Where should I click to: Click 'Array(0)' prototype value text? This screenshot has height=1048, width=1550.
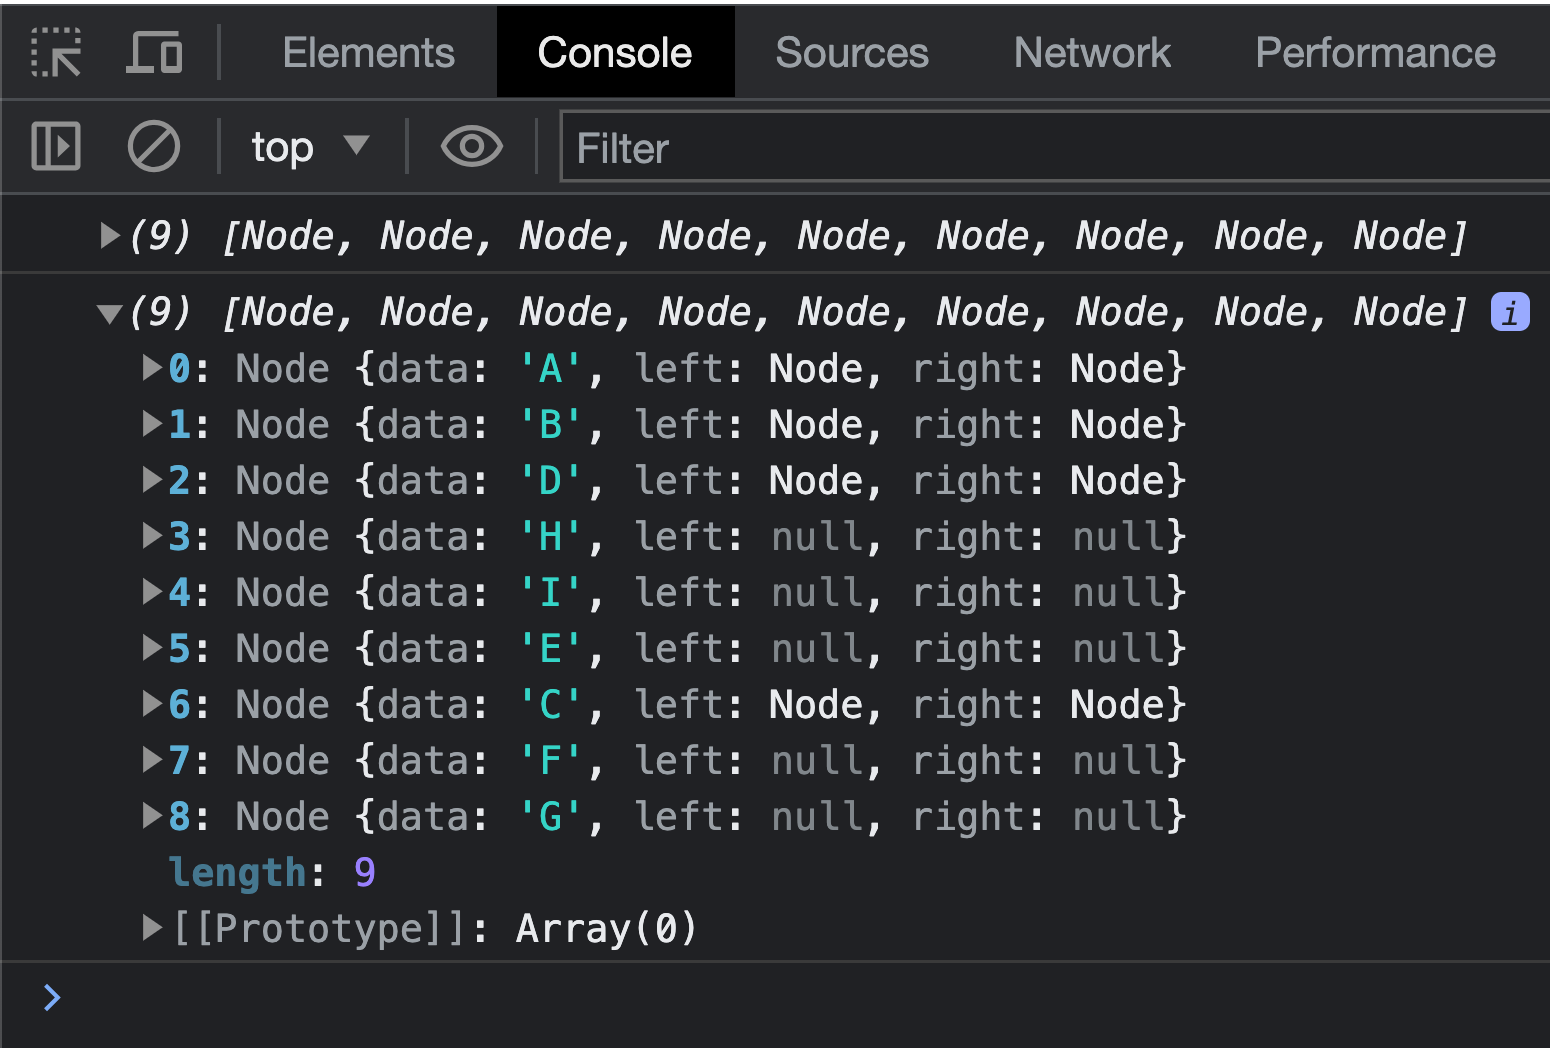coord(606,929)
